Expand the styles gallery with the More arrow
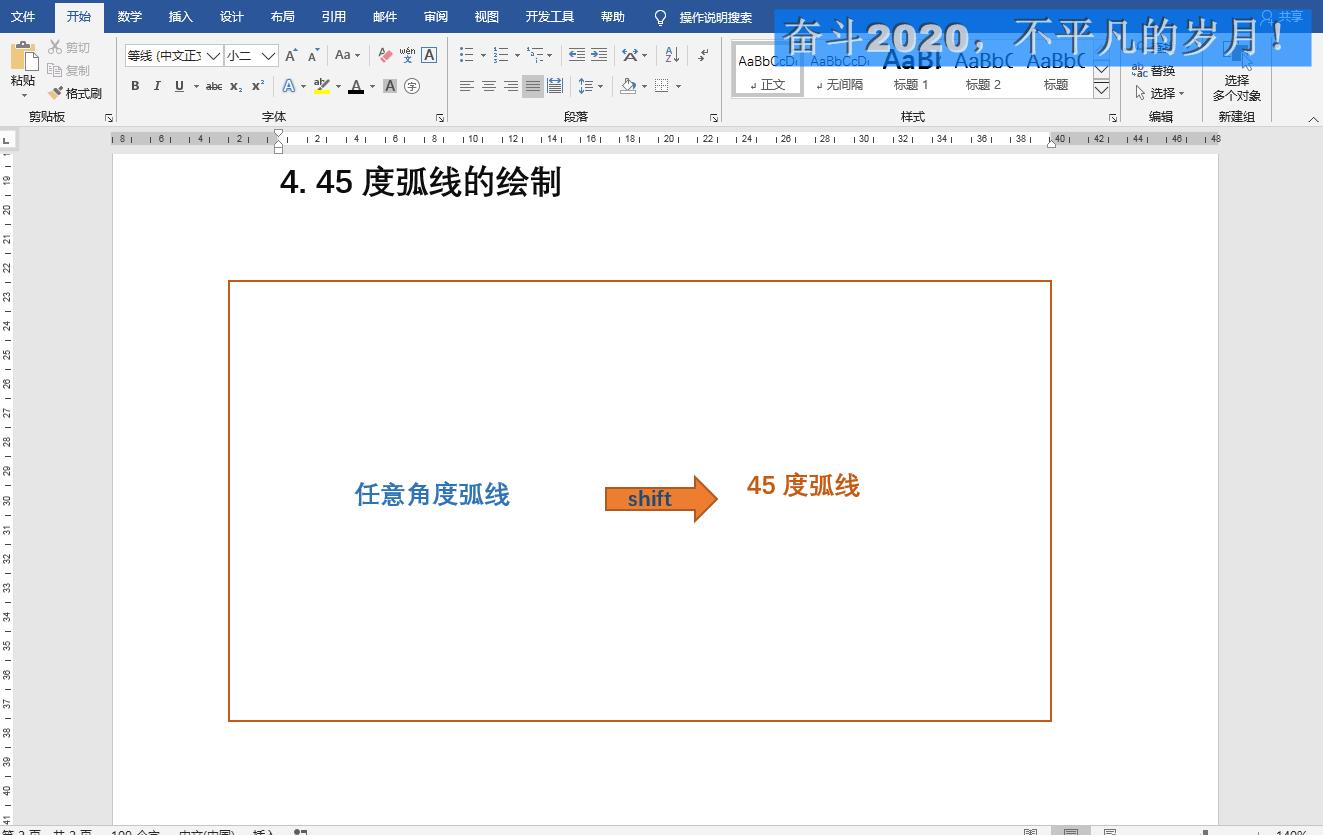 (x=1101, y=89)
